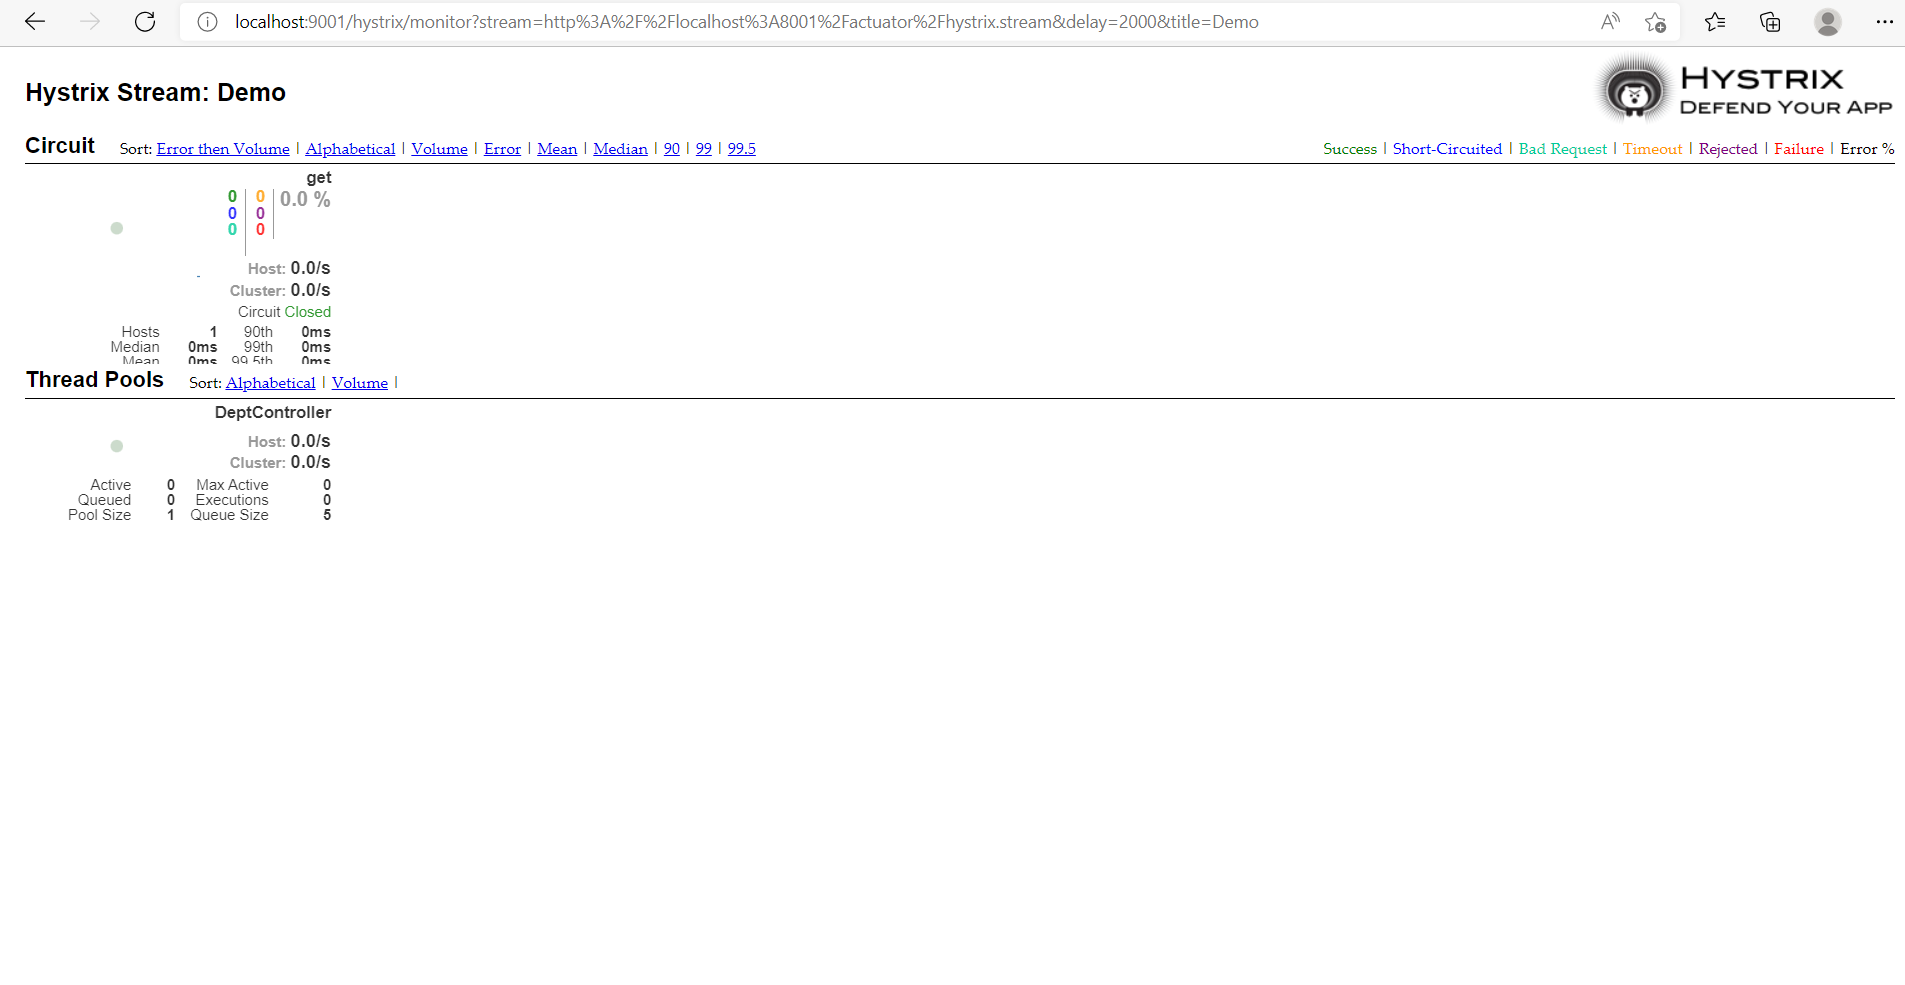Sort circuits by 99.5 percentile
This screenshot has height=985, width=1905.
point(742,149)
